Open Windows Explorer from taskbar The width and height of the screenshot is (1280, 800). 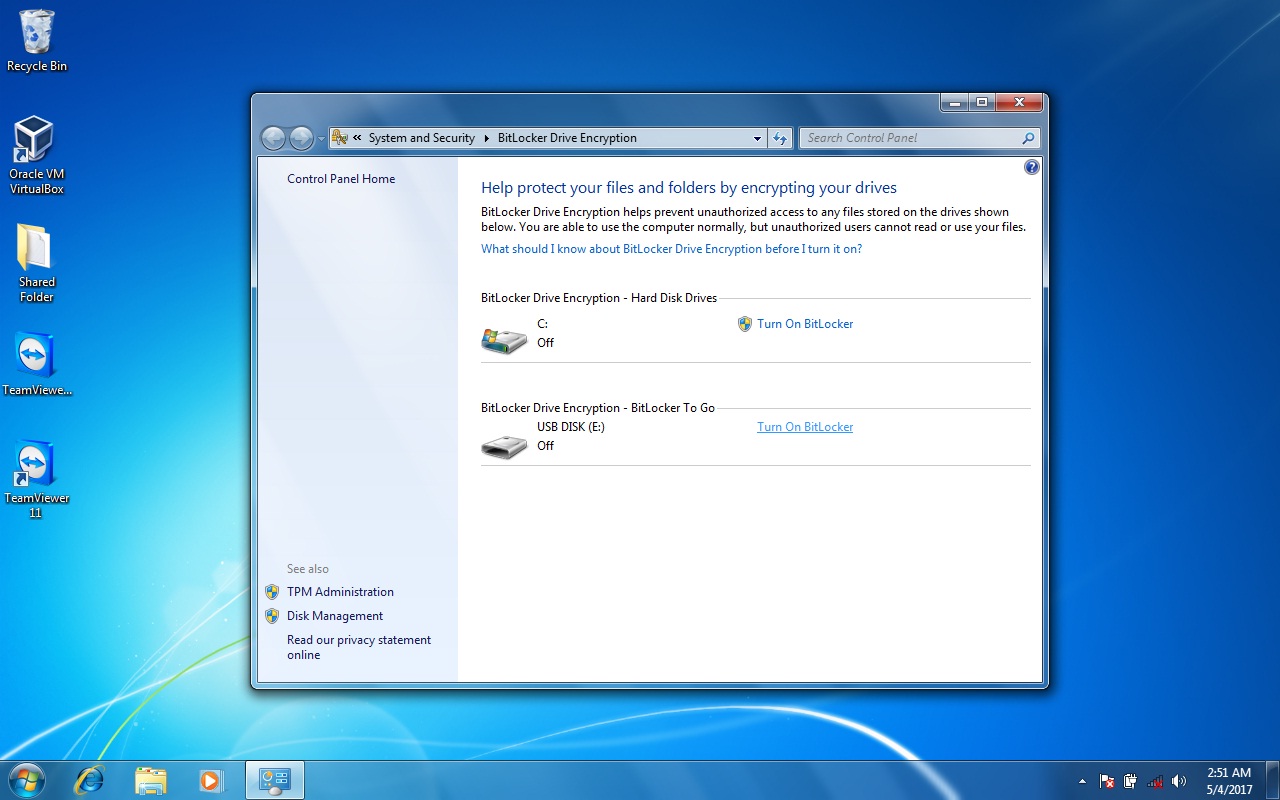150,780
